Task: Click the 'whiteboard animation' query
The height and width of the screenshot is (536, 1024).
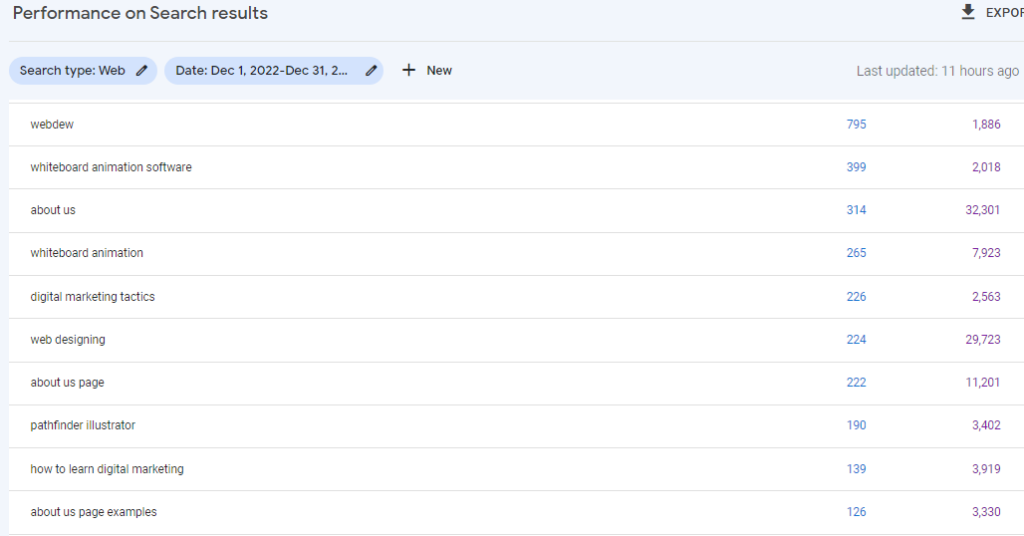Action: click(x=87, y=254)
